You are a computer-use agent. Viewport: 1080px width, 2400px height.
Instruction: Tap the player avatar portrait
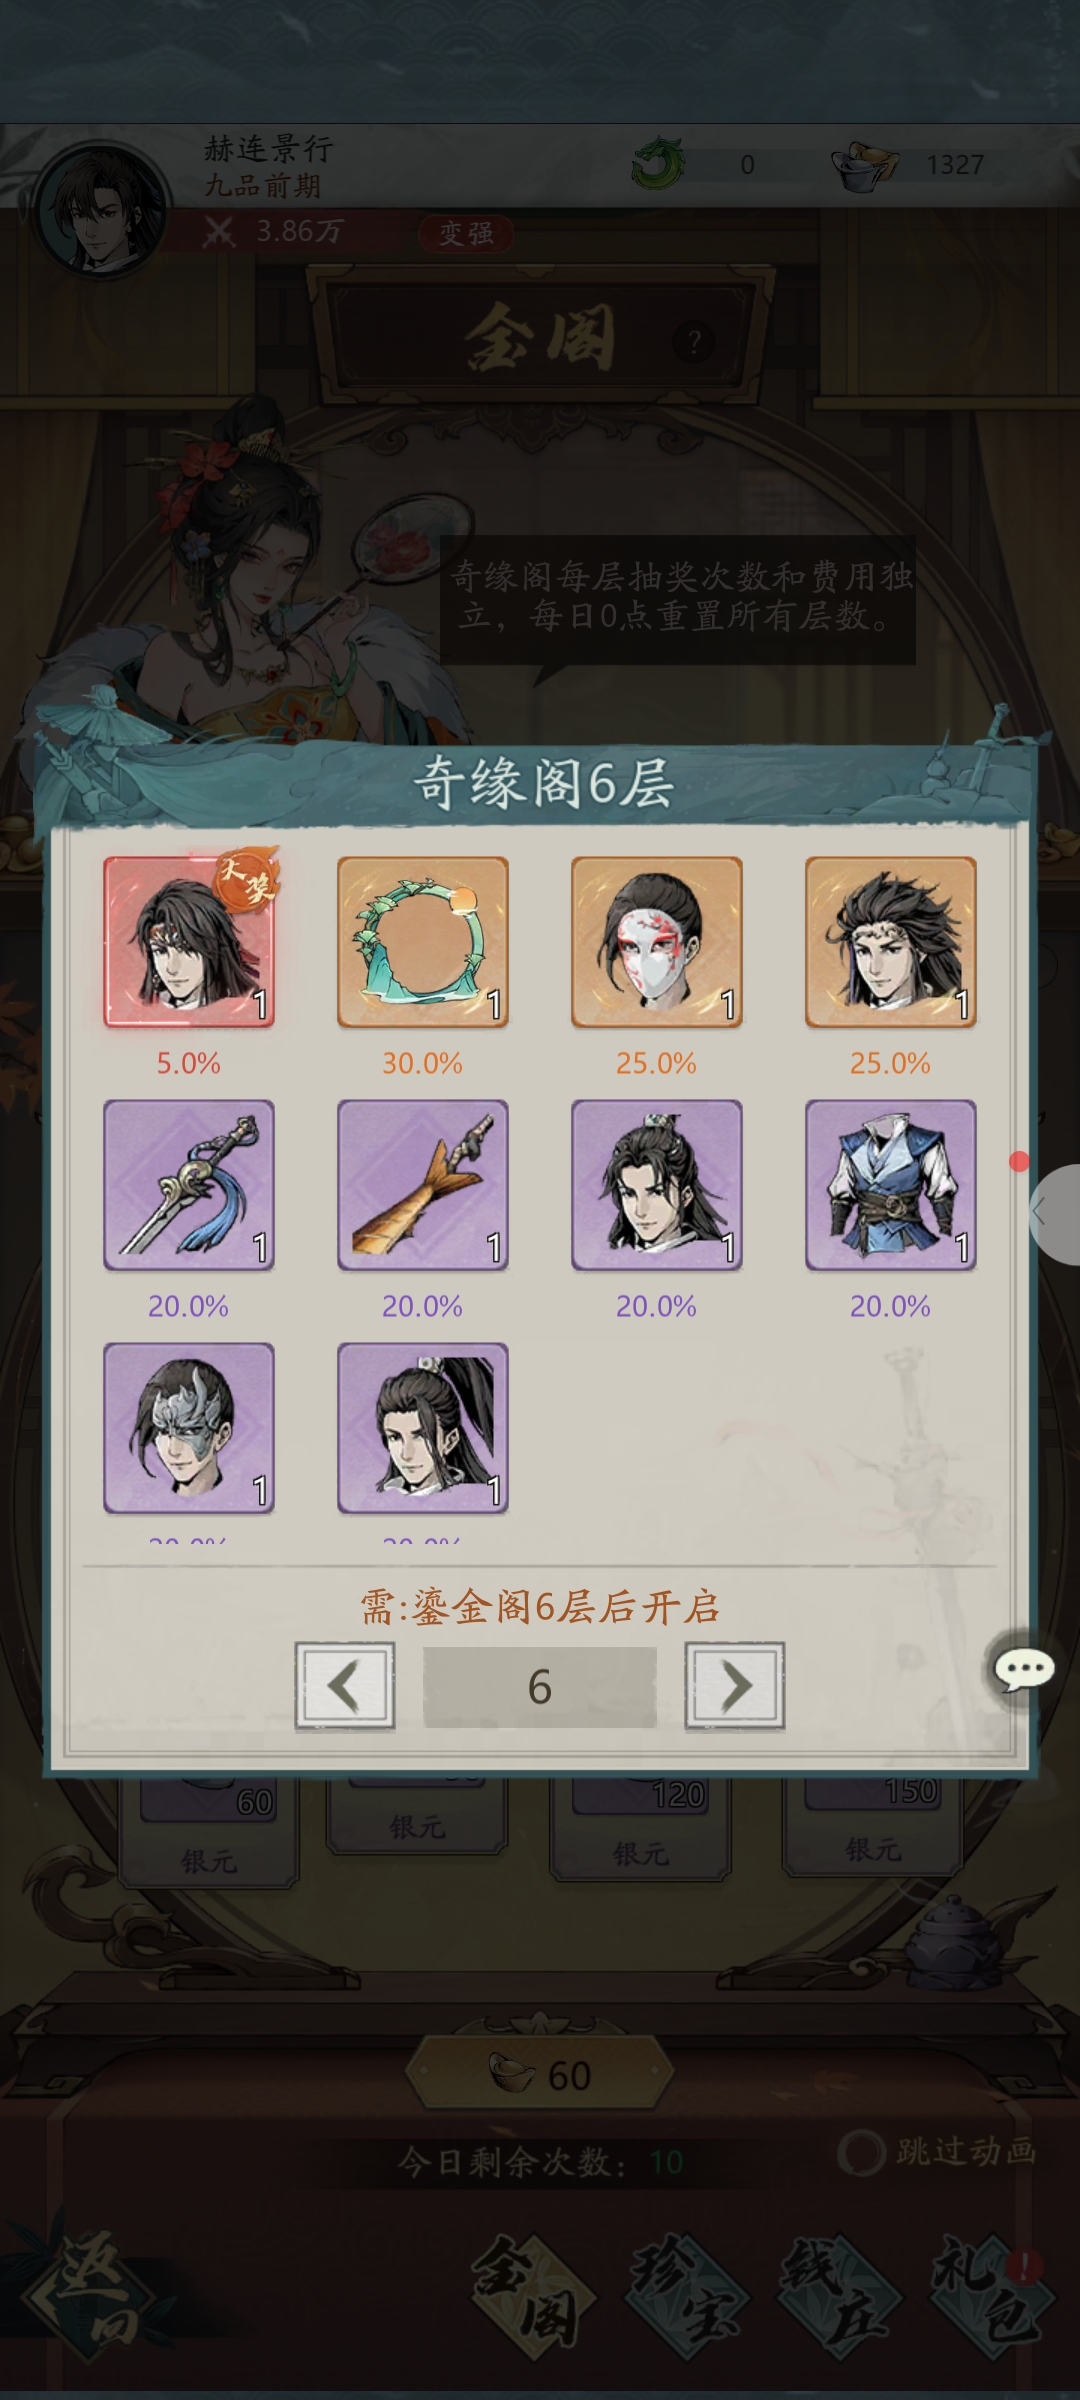101,209
